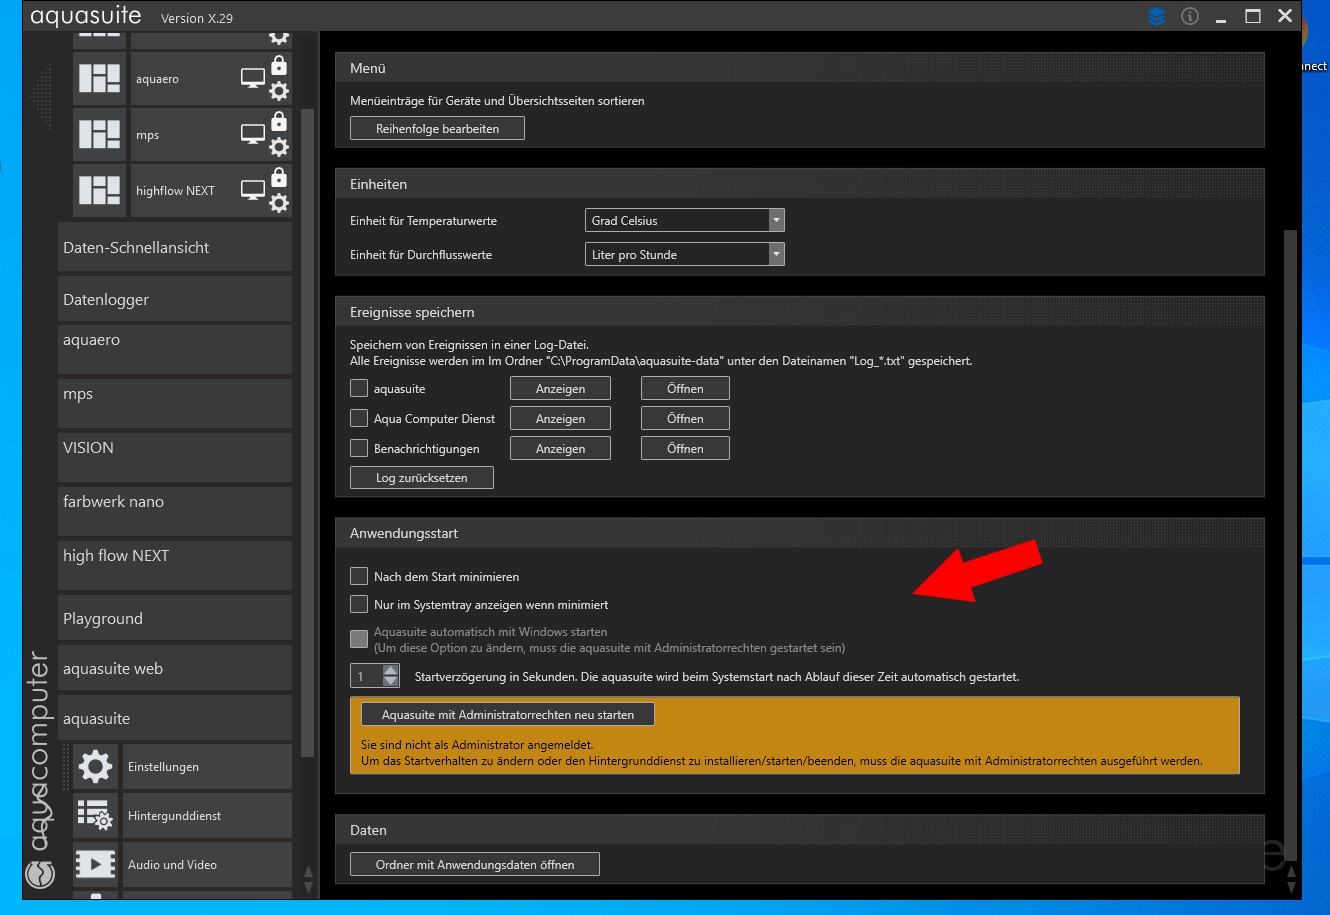This screenshot has height=915, width=1330.
Task: Open the mps overview page layout icon
Action: [99, 135]
